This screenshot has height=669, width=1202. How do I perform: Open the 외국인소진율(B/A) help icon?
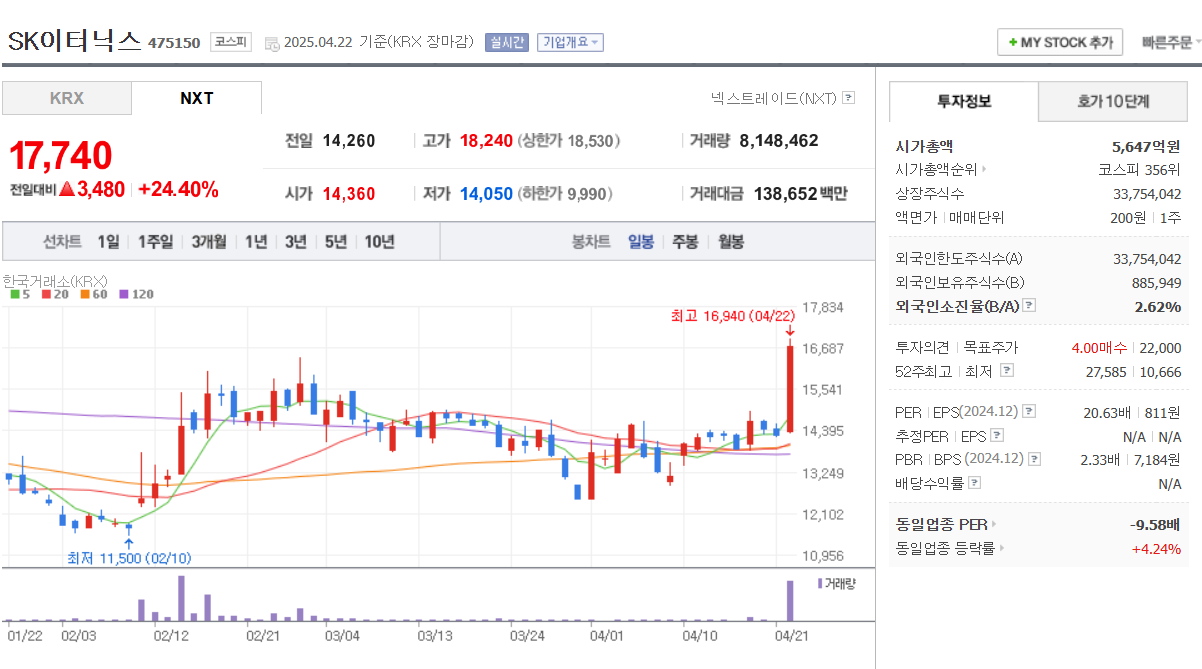1028,306
